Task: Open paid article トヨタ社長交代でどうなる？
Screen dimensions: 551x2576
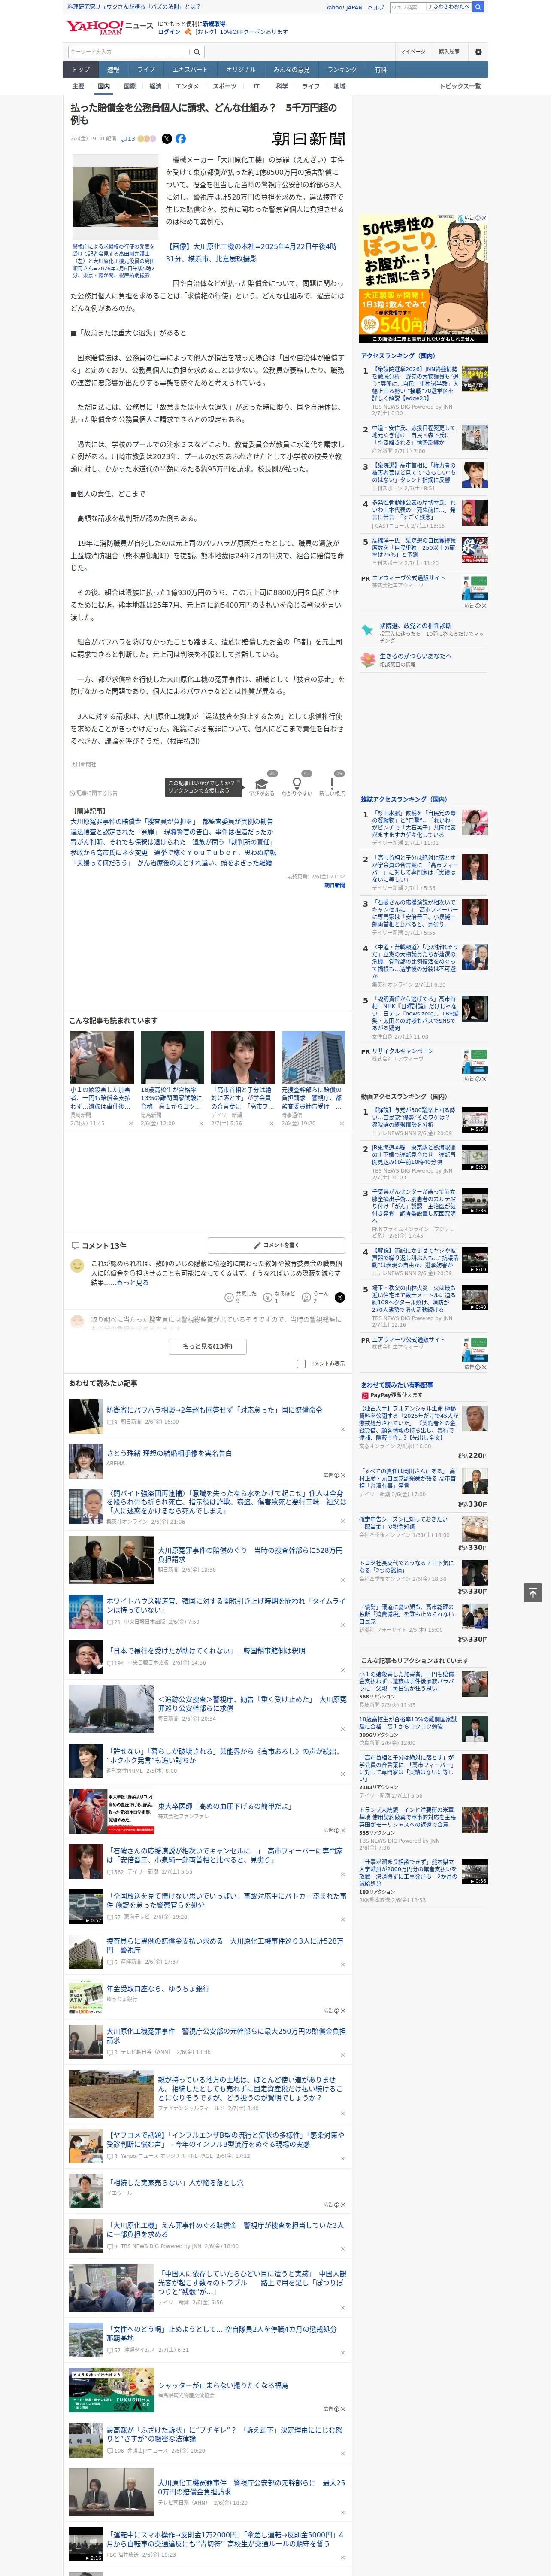Action: (406, 1567)
